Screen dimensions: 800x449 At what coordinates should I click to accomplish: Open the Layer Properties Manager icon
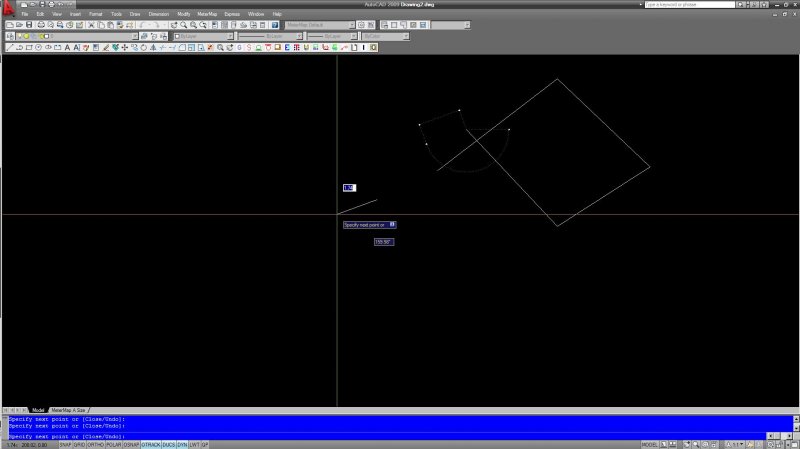[10, 36]
